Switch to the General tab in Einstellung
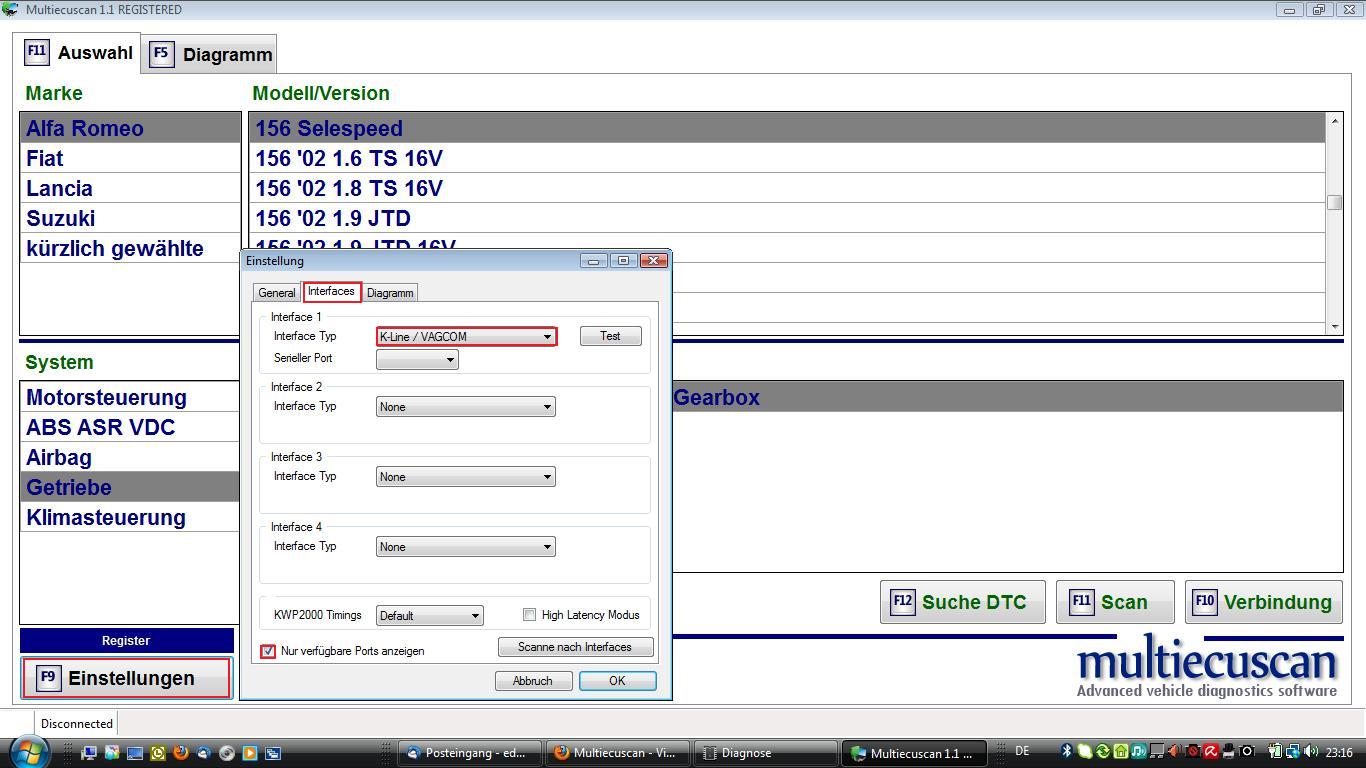1366x768 pixels. tap(277, 293)
